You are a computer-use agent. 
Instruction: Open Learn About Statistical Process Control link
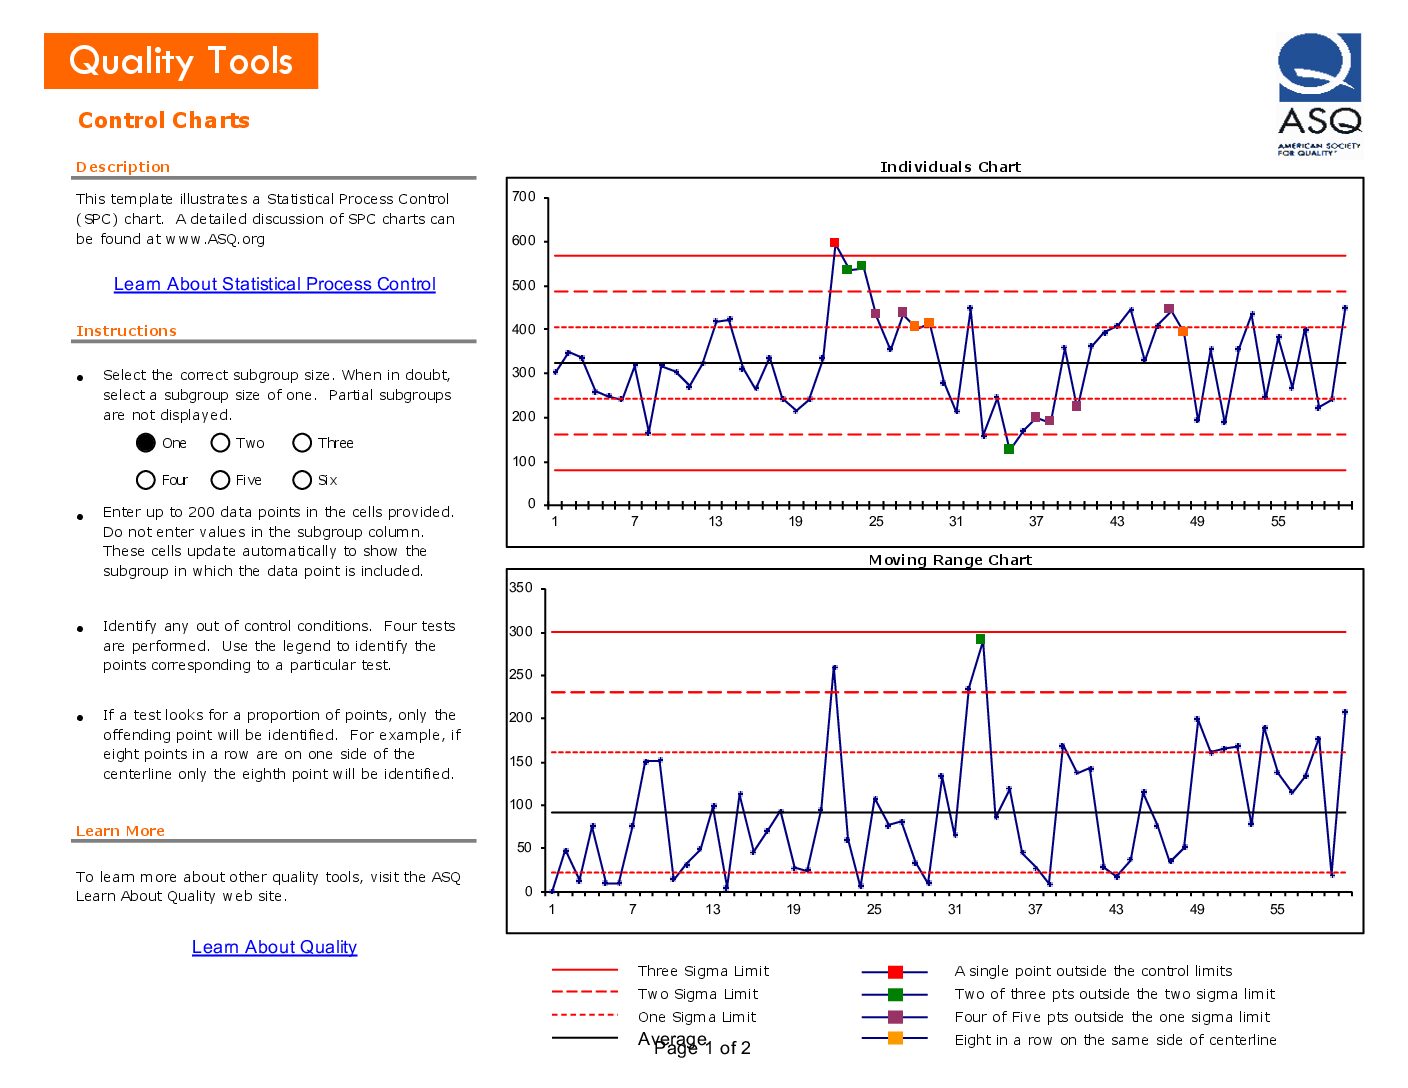point(275,284)
